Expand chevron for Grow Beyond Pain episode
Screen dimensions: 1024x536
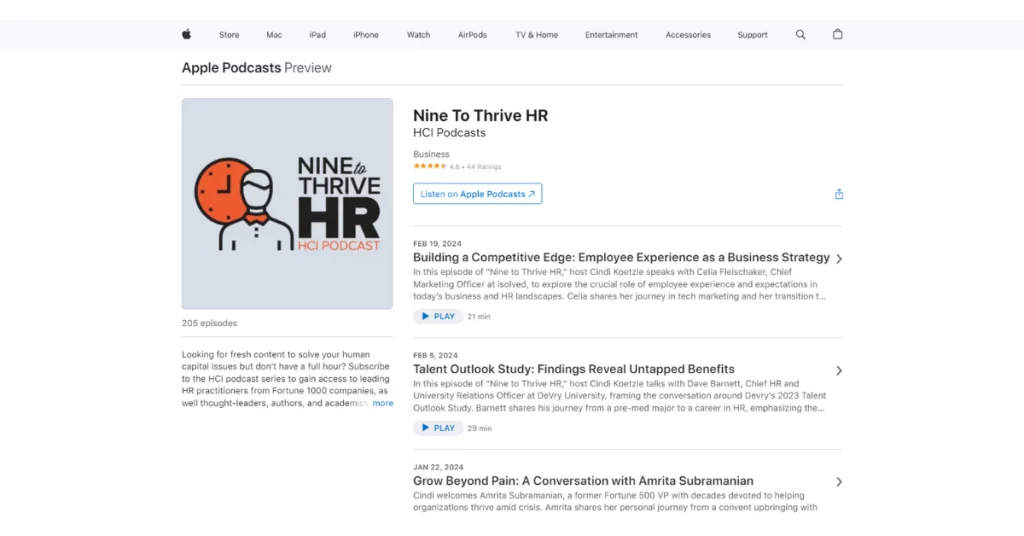[839, 482]
